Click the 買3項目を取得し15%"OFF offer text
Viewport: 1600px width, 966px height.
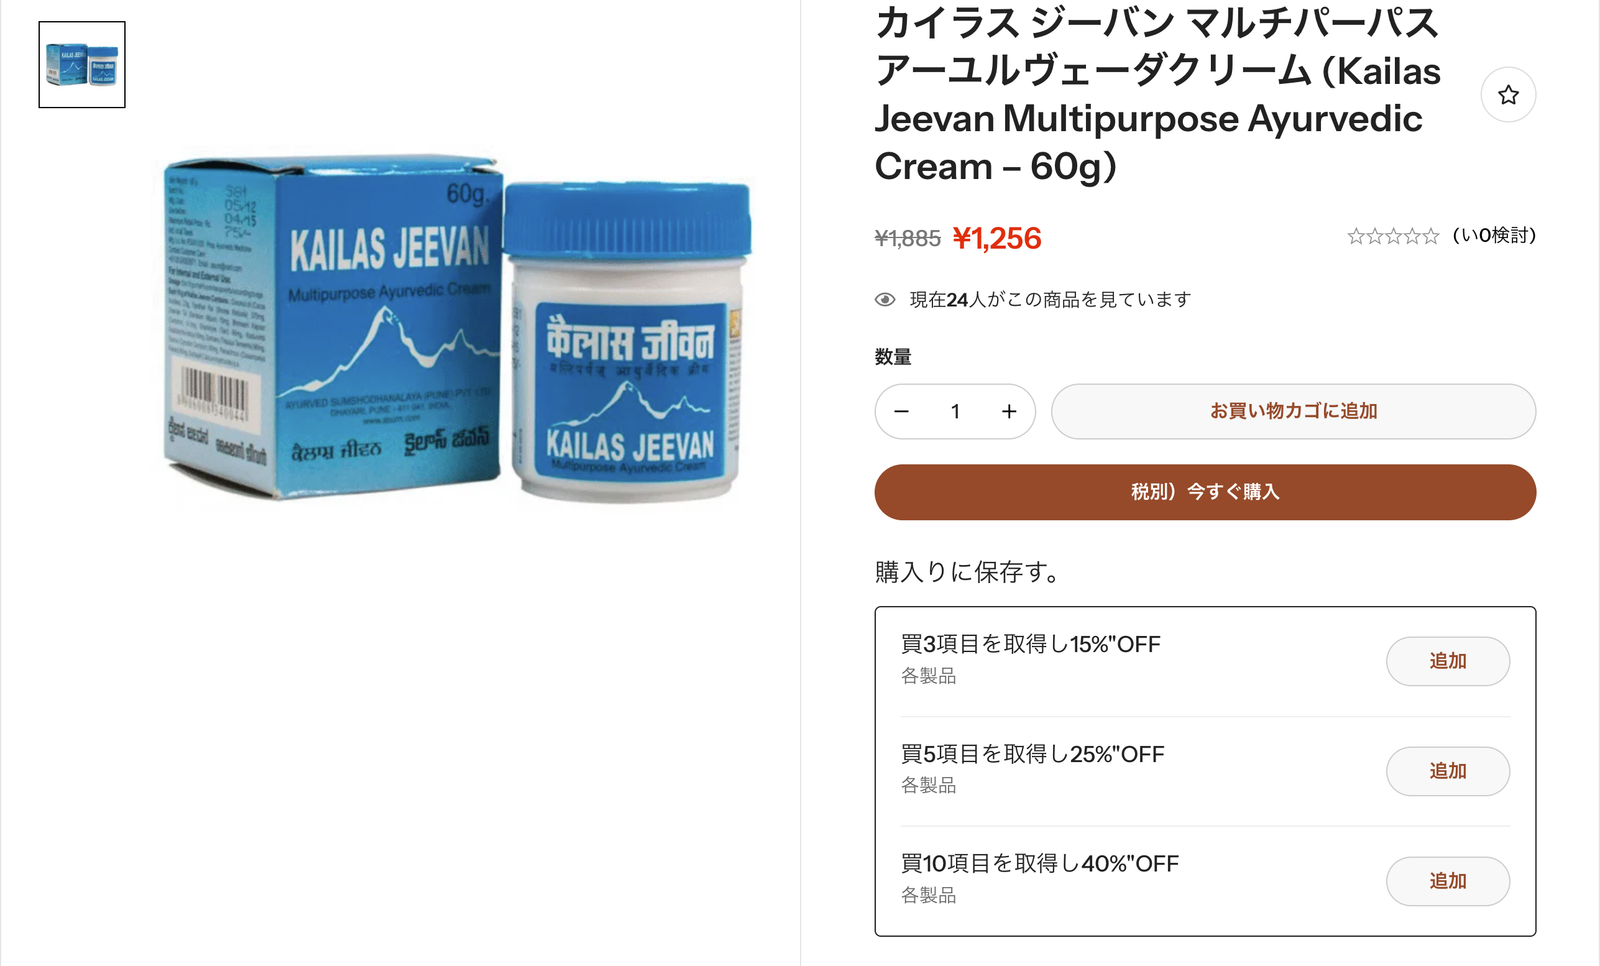1031,645
